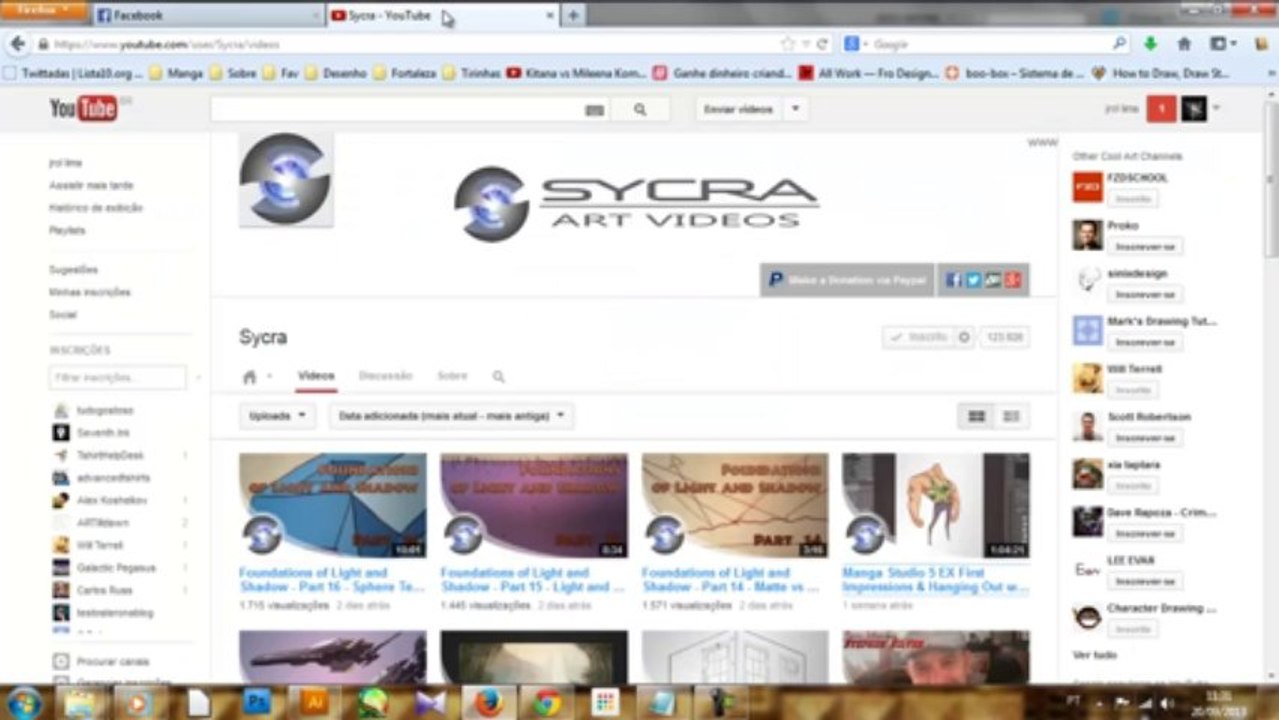This screenshot has height=720, width=1279.
Task: Open Photoshop from the taskbar
Action: [x=257, y=703]
